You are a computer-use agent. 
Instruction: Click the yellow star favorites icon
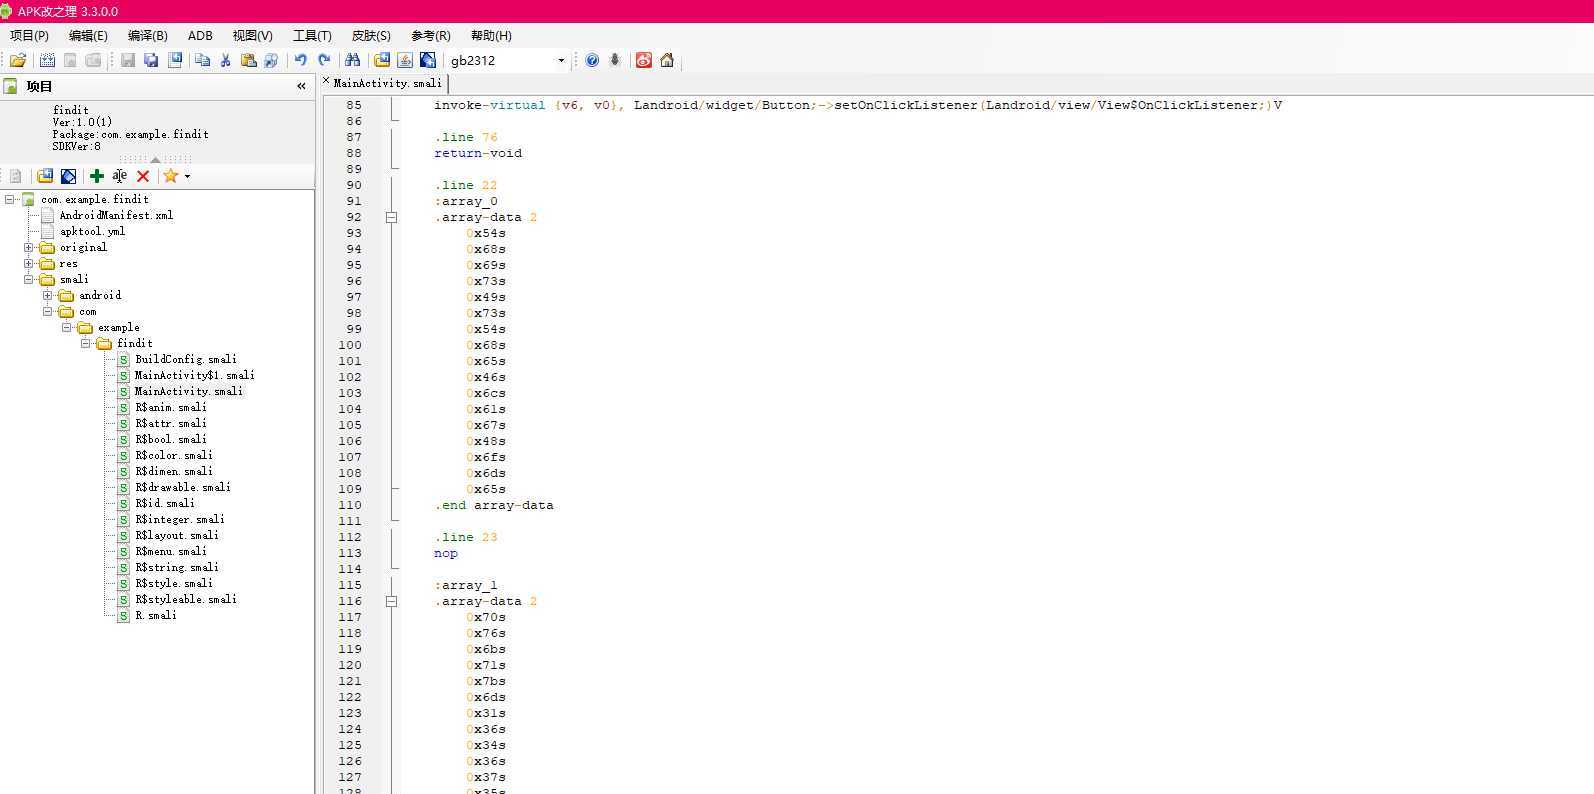click(x=171, y=176)
